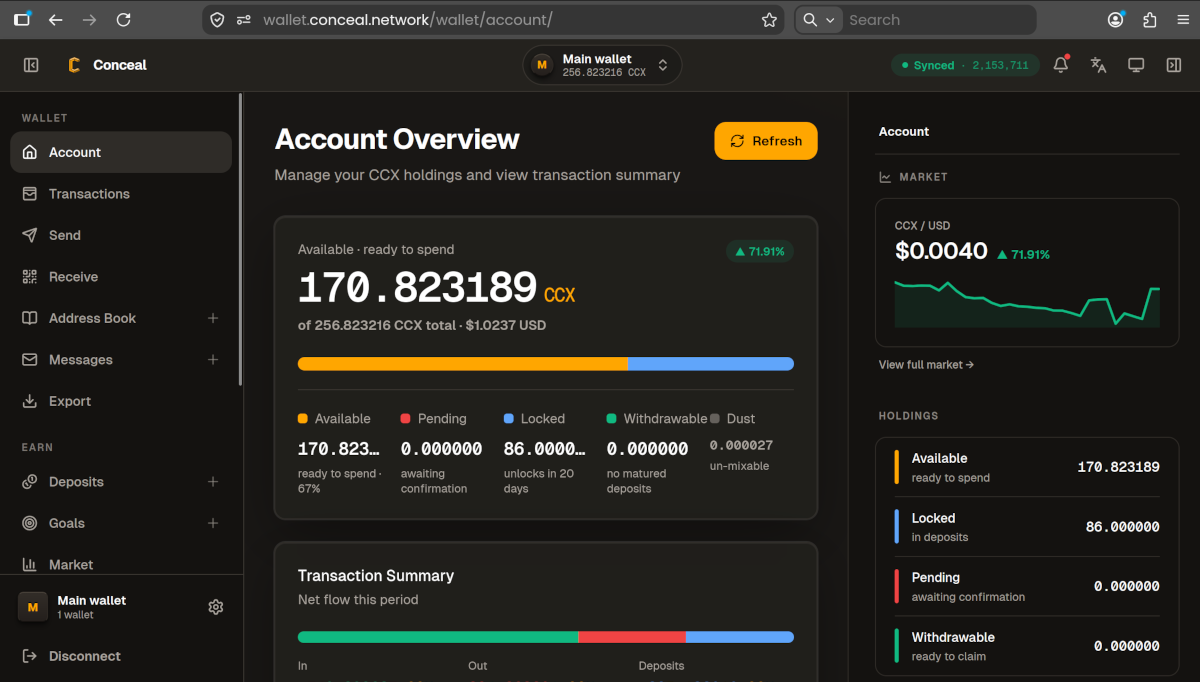
Task: Click the shield tracking protection icon
Action: 218,20
